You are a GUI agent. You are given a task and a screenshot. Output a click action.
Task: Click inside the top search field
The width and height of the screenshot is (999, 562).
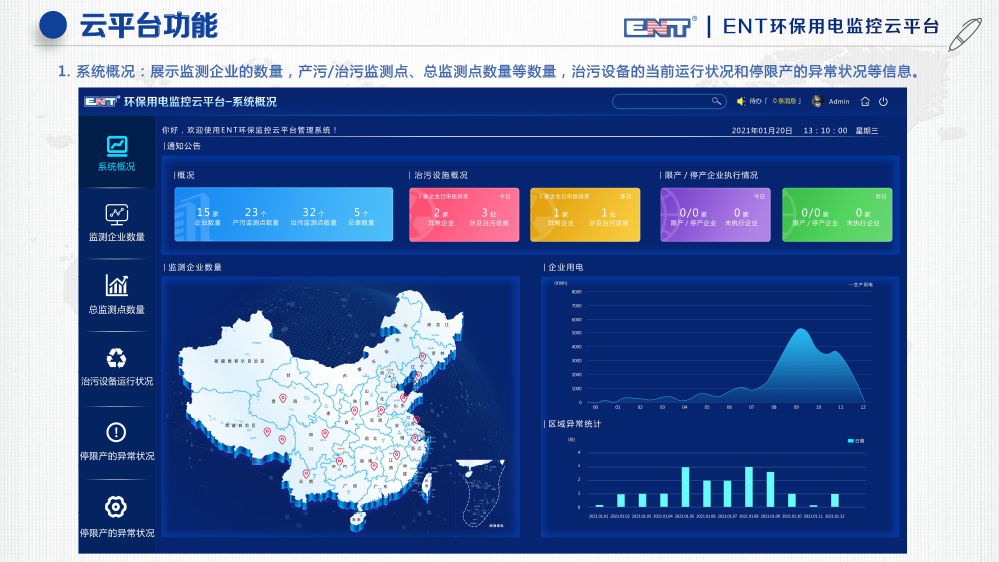tap(660, 101)
